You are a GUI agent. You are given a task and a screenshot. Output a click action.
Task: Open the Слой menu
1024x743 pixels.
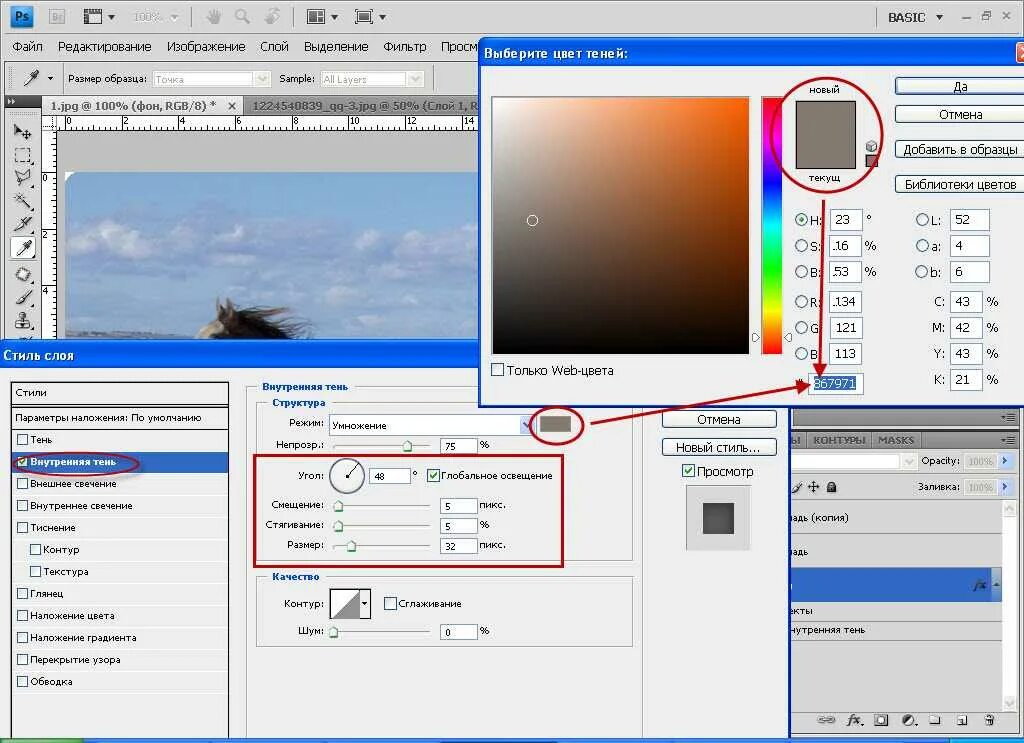click(274, 46)
